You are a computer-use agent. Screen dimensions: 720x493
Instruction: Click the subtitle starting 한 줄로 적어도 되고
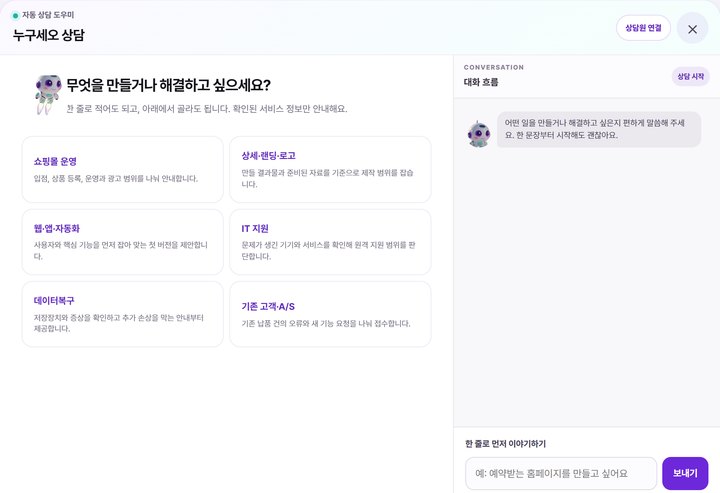click(207, 109)
